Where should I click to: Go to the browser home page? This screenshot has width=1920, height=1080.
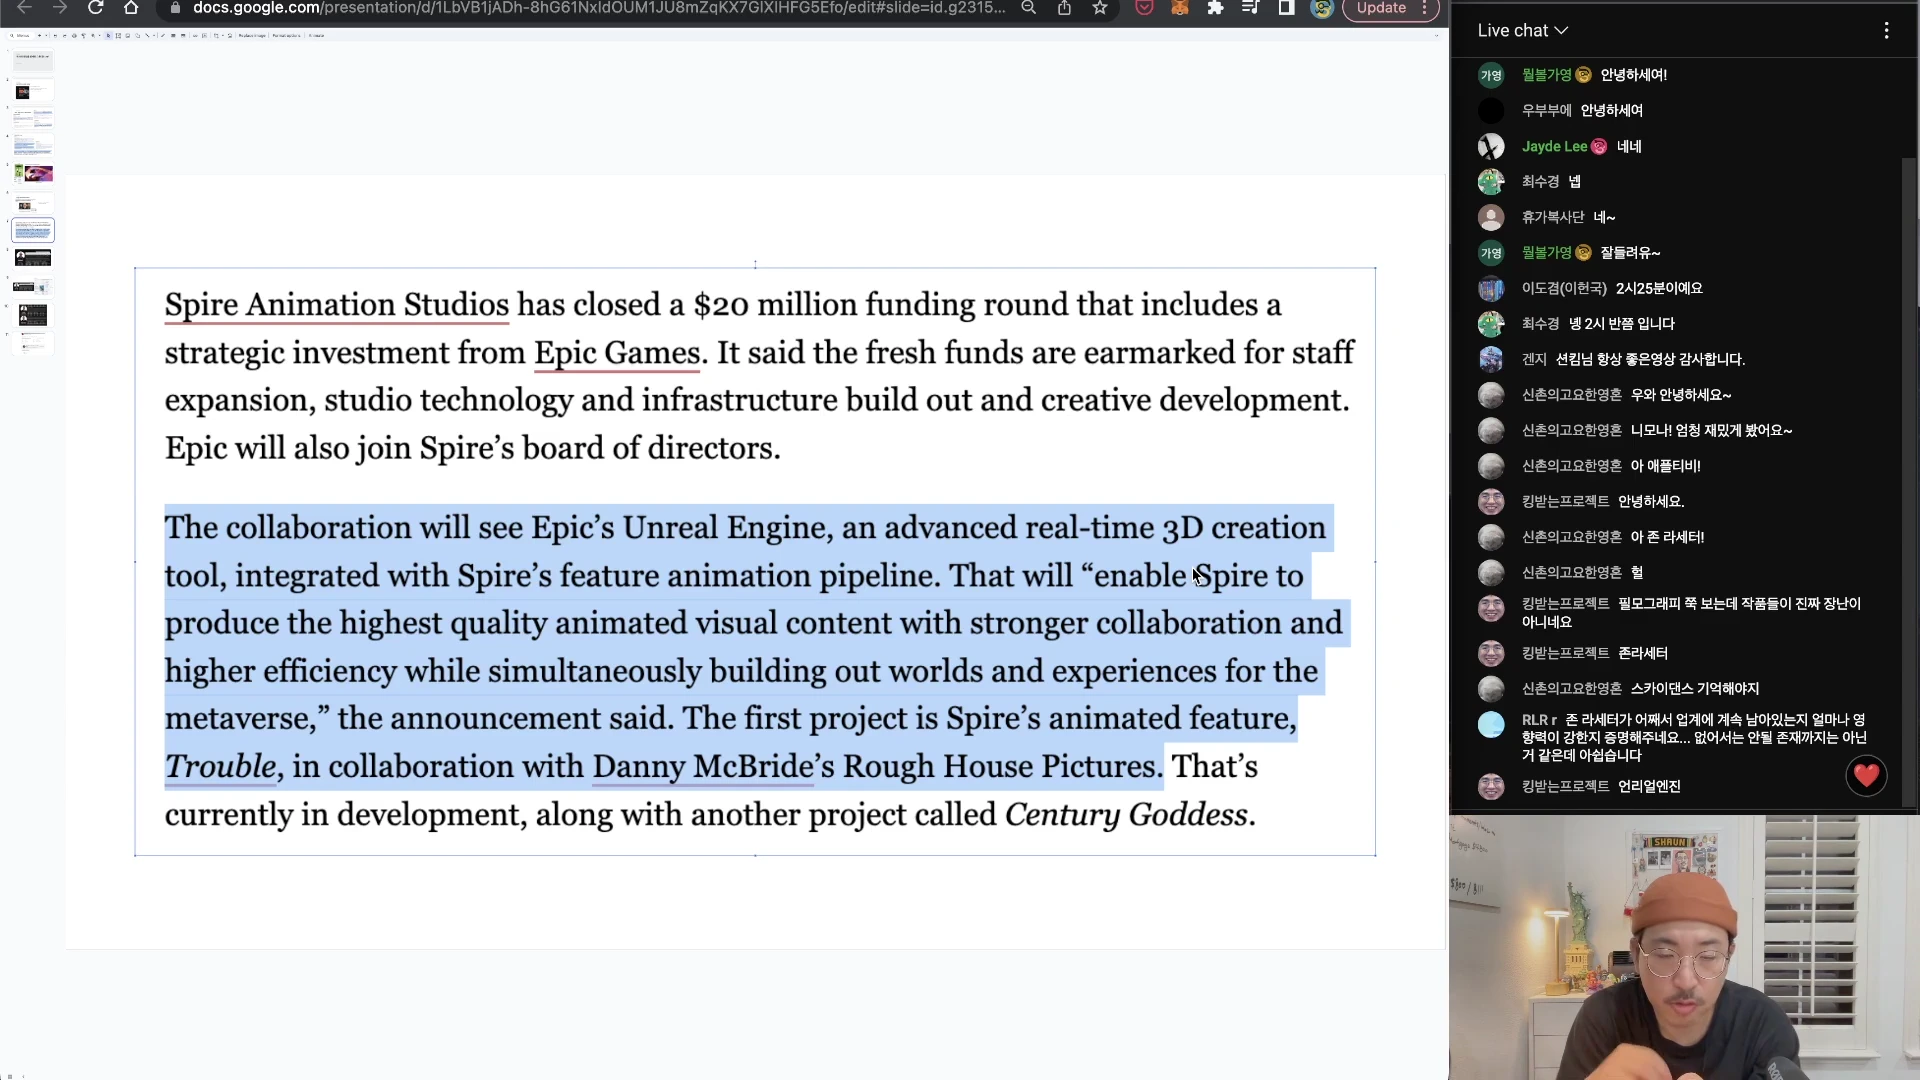coord(131,8)
